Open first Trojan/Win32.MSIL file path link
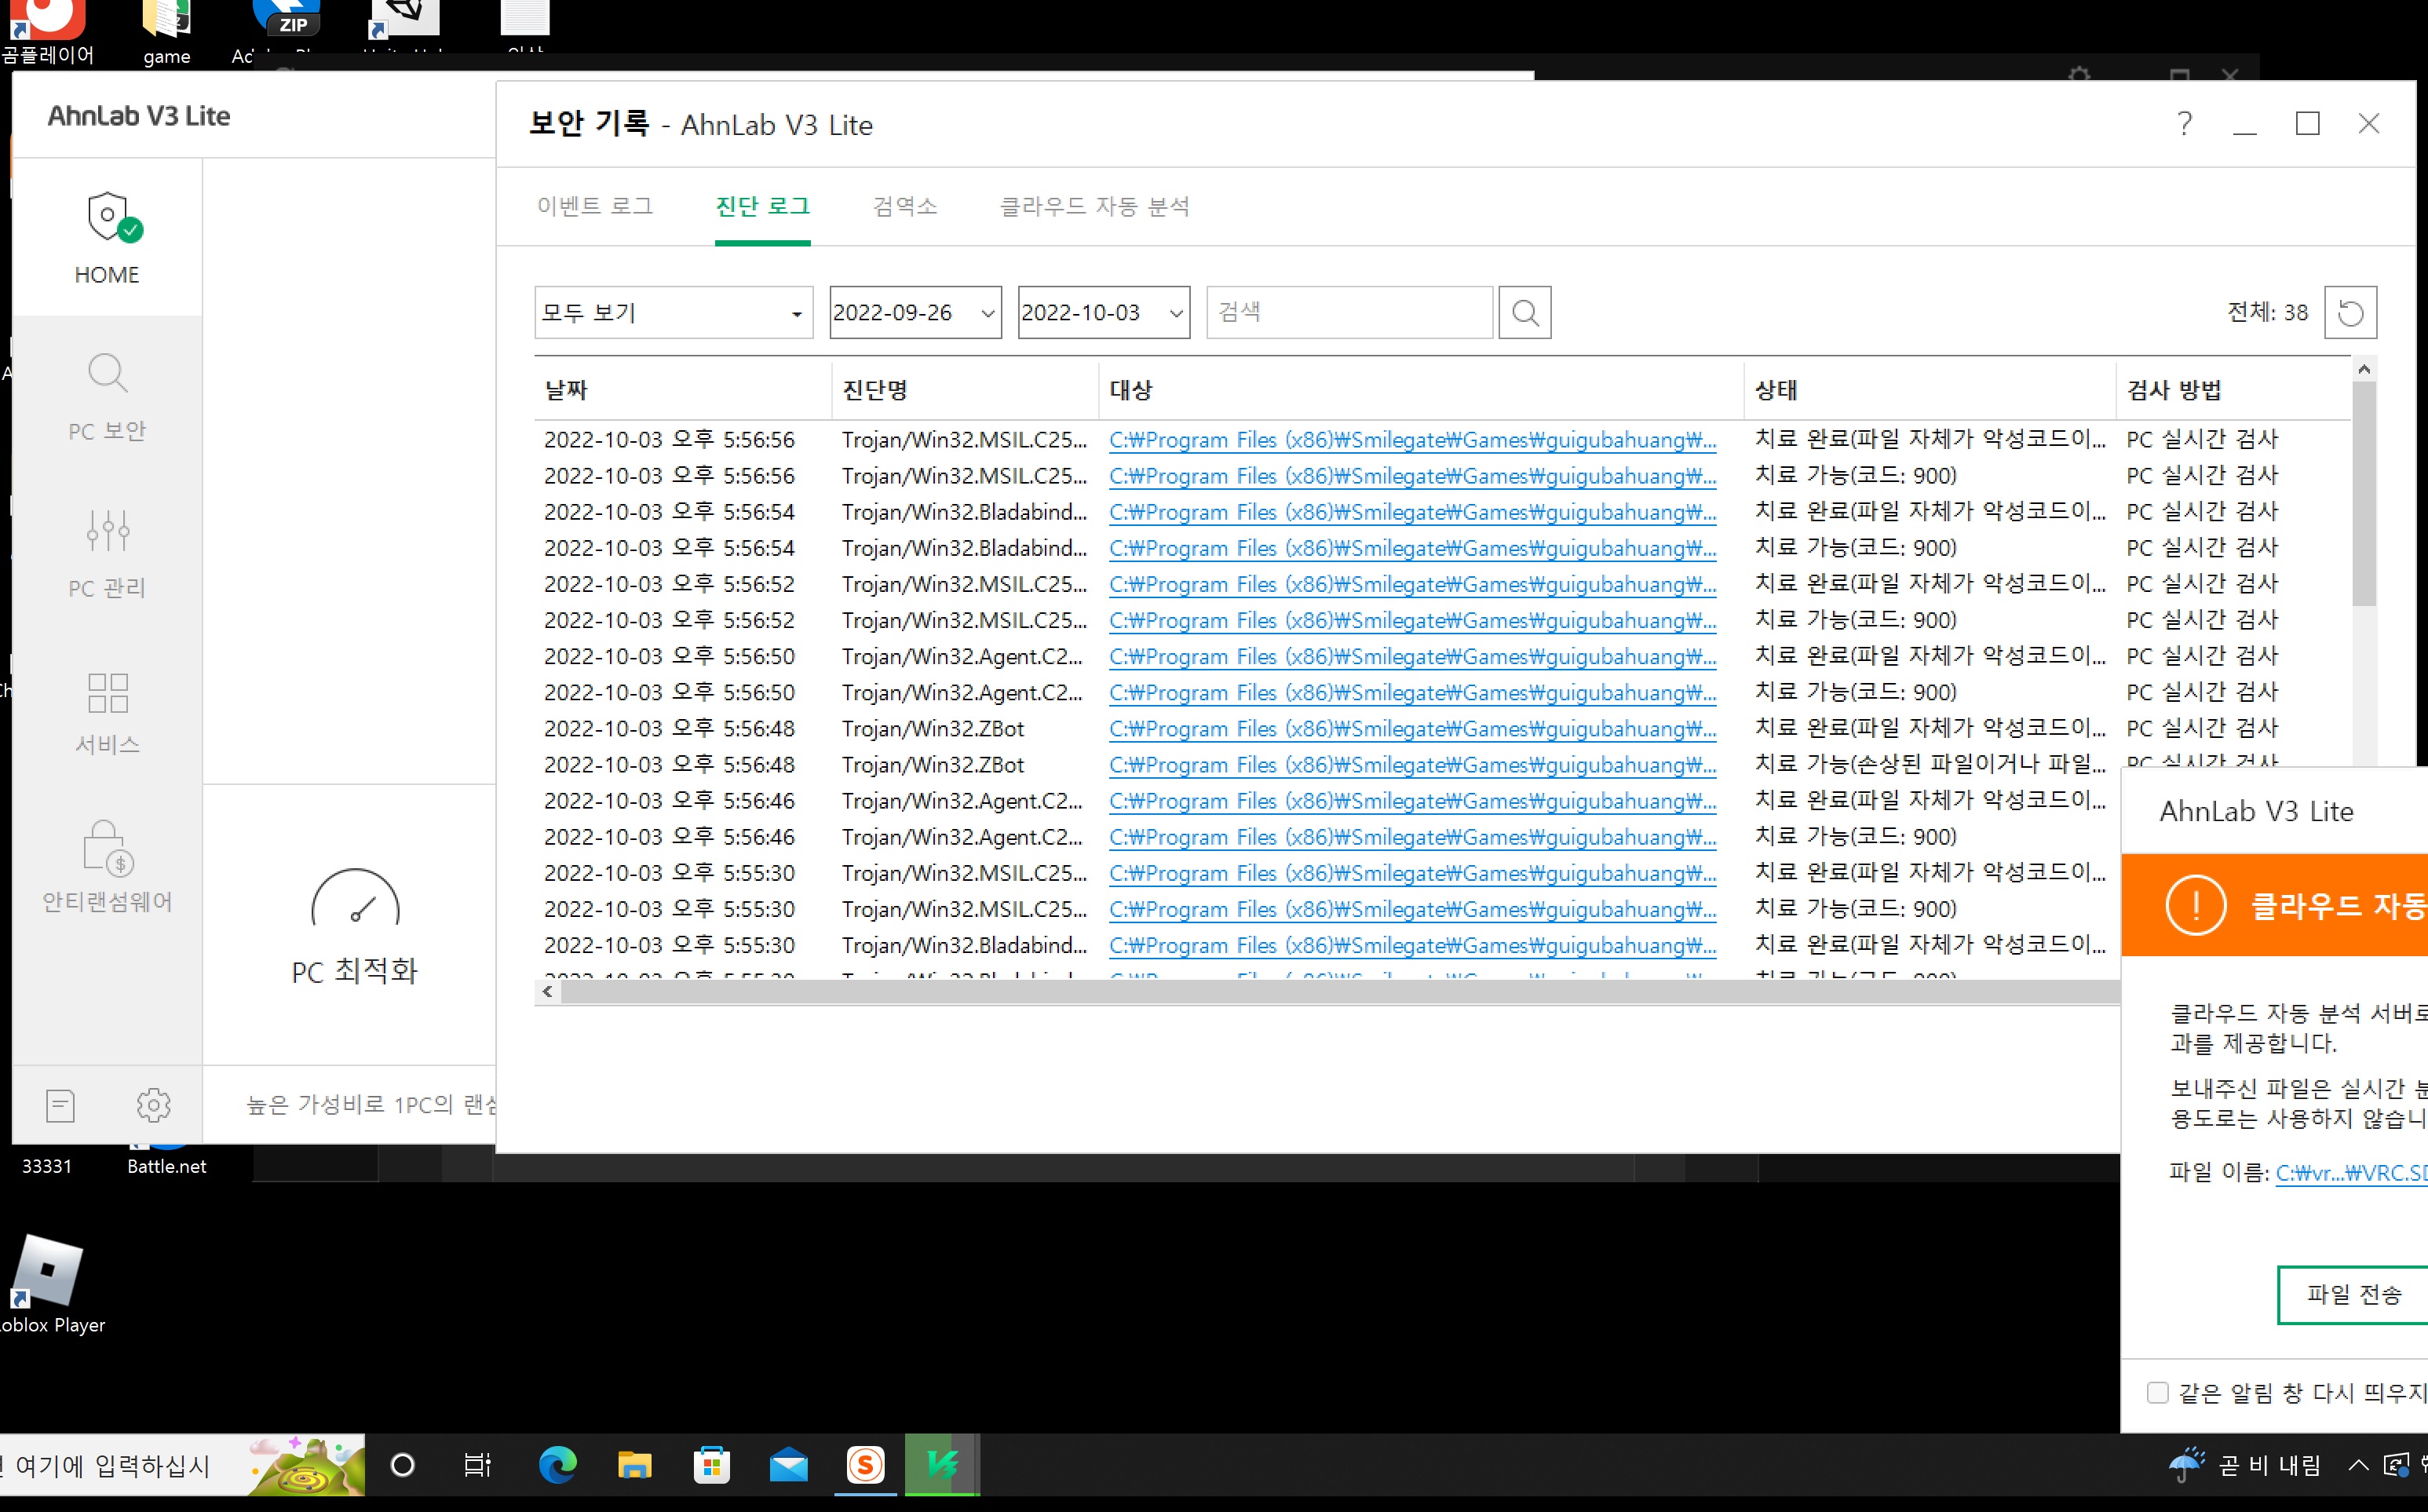The height and width of the screenshot is (1512, 2428). click(1412, 440)
